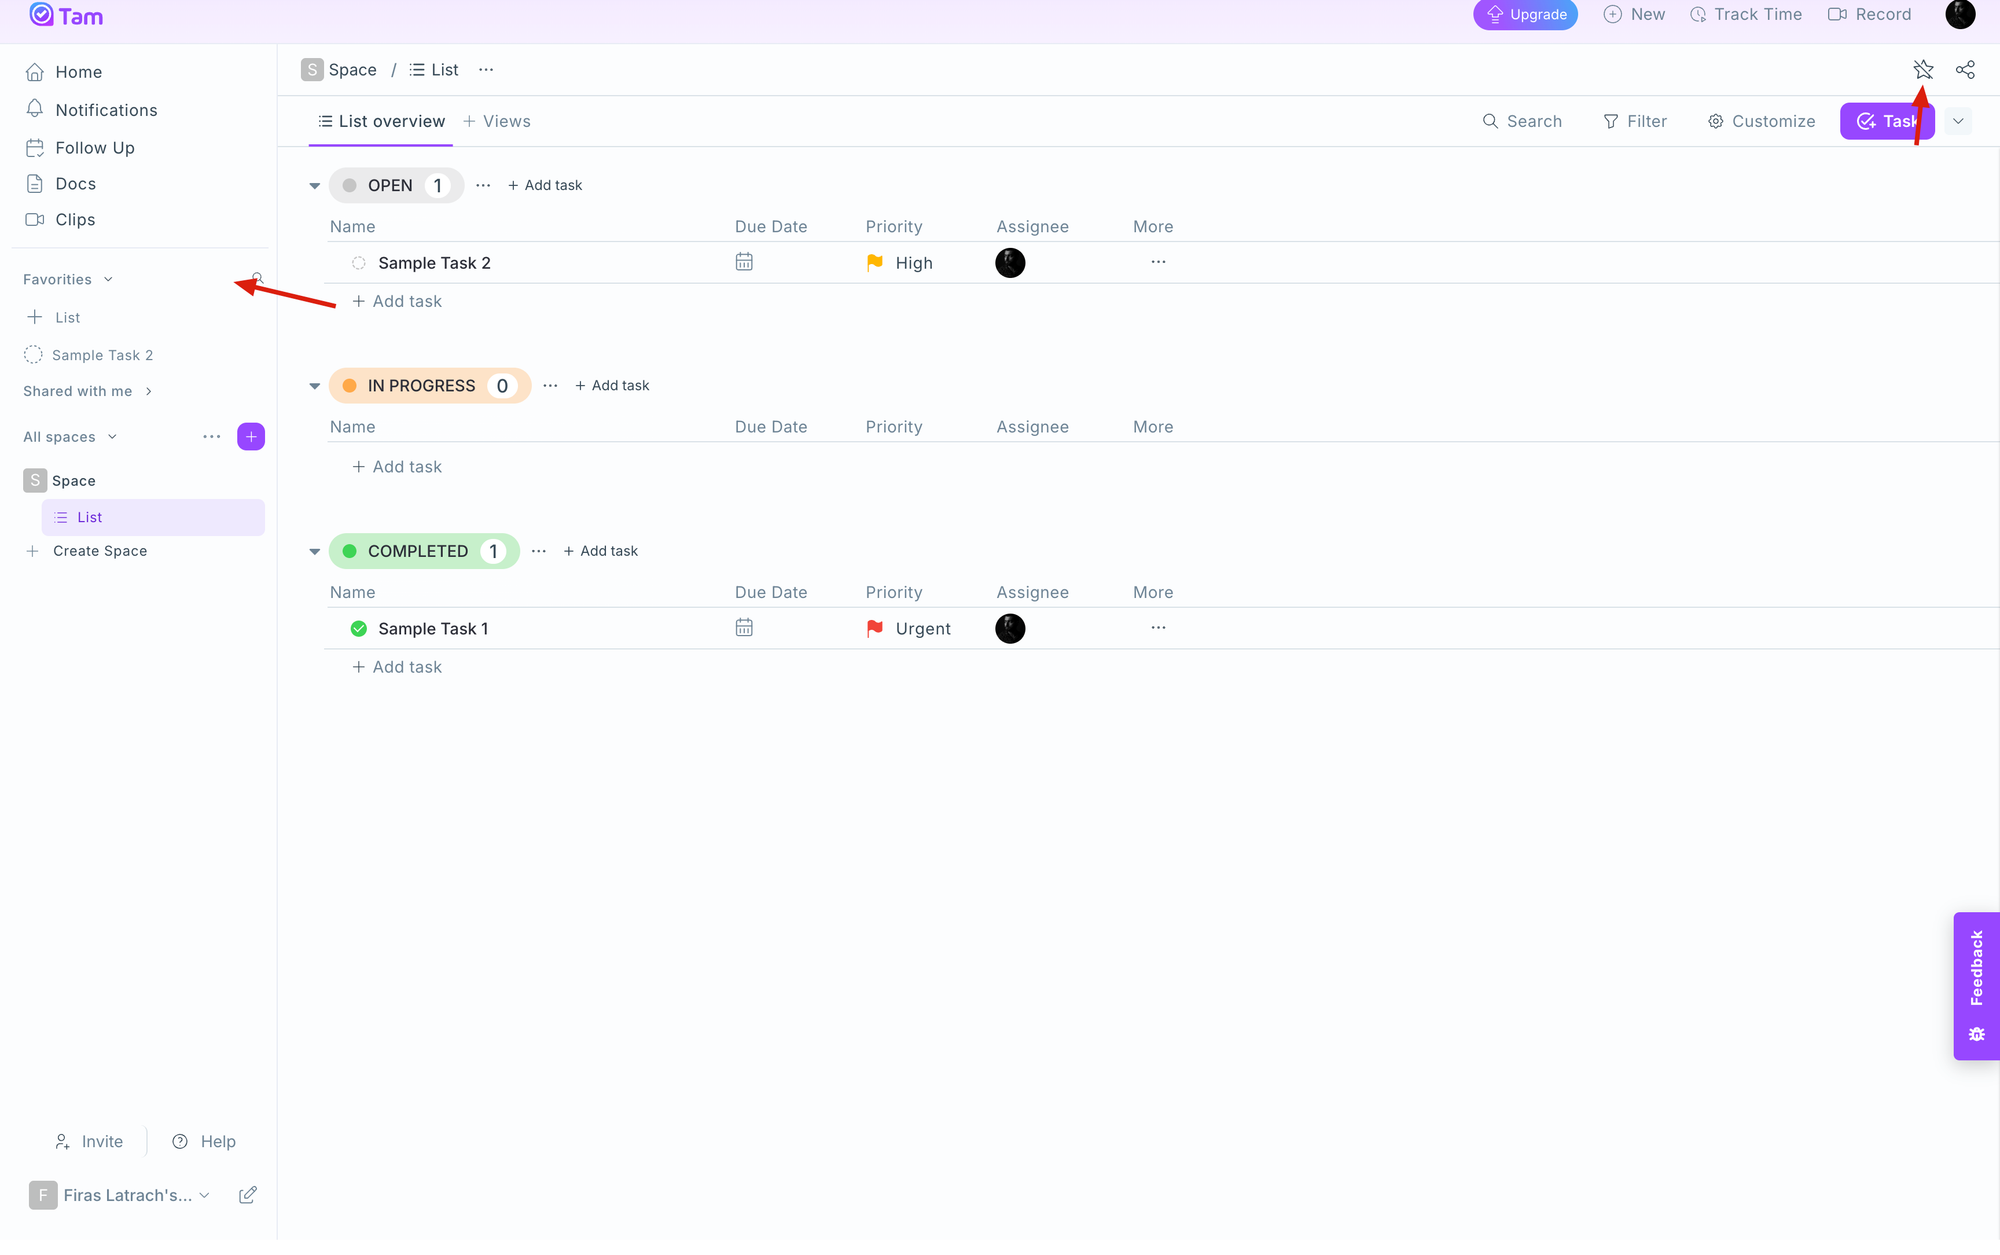Open the dropdown arrow beside the Task button
This screenshot has width=2000, height=1255.
click(1958, 121)
